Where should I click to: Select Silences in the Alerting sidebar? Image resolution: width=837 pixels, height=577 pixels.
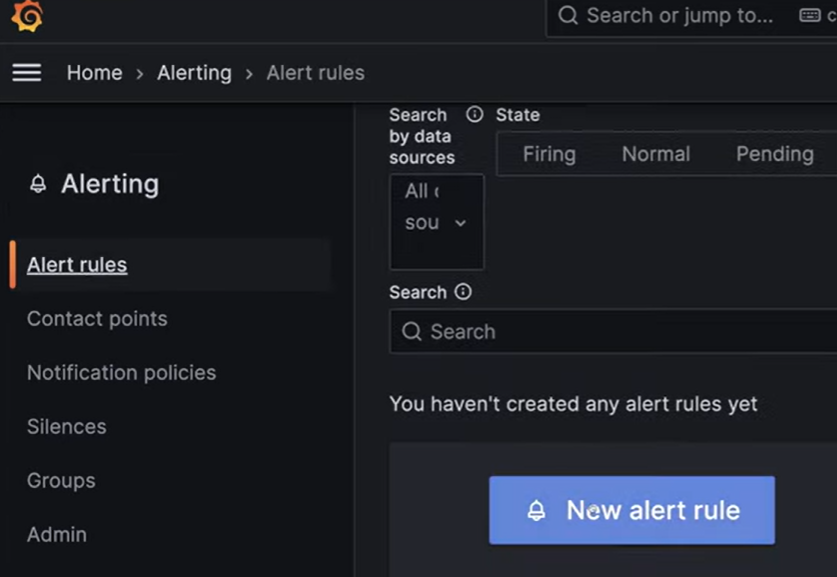click(66, 426)
